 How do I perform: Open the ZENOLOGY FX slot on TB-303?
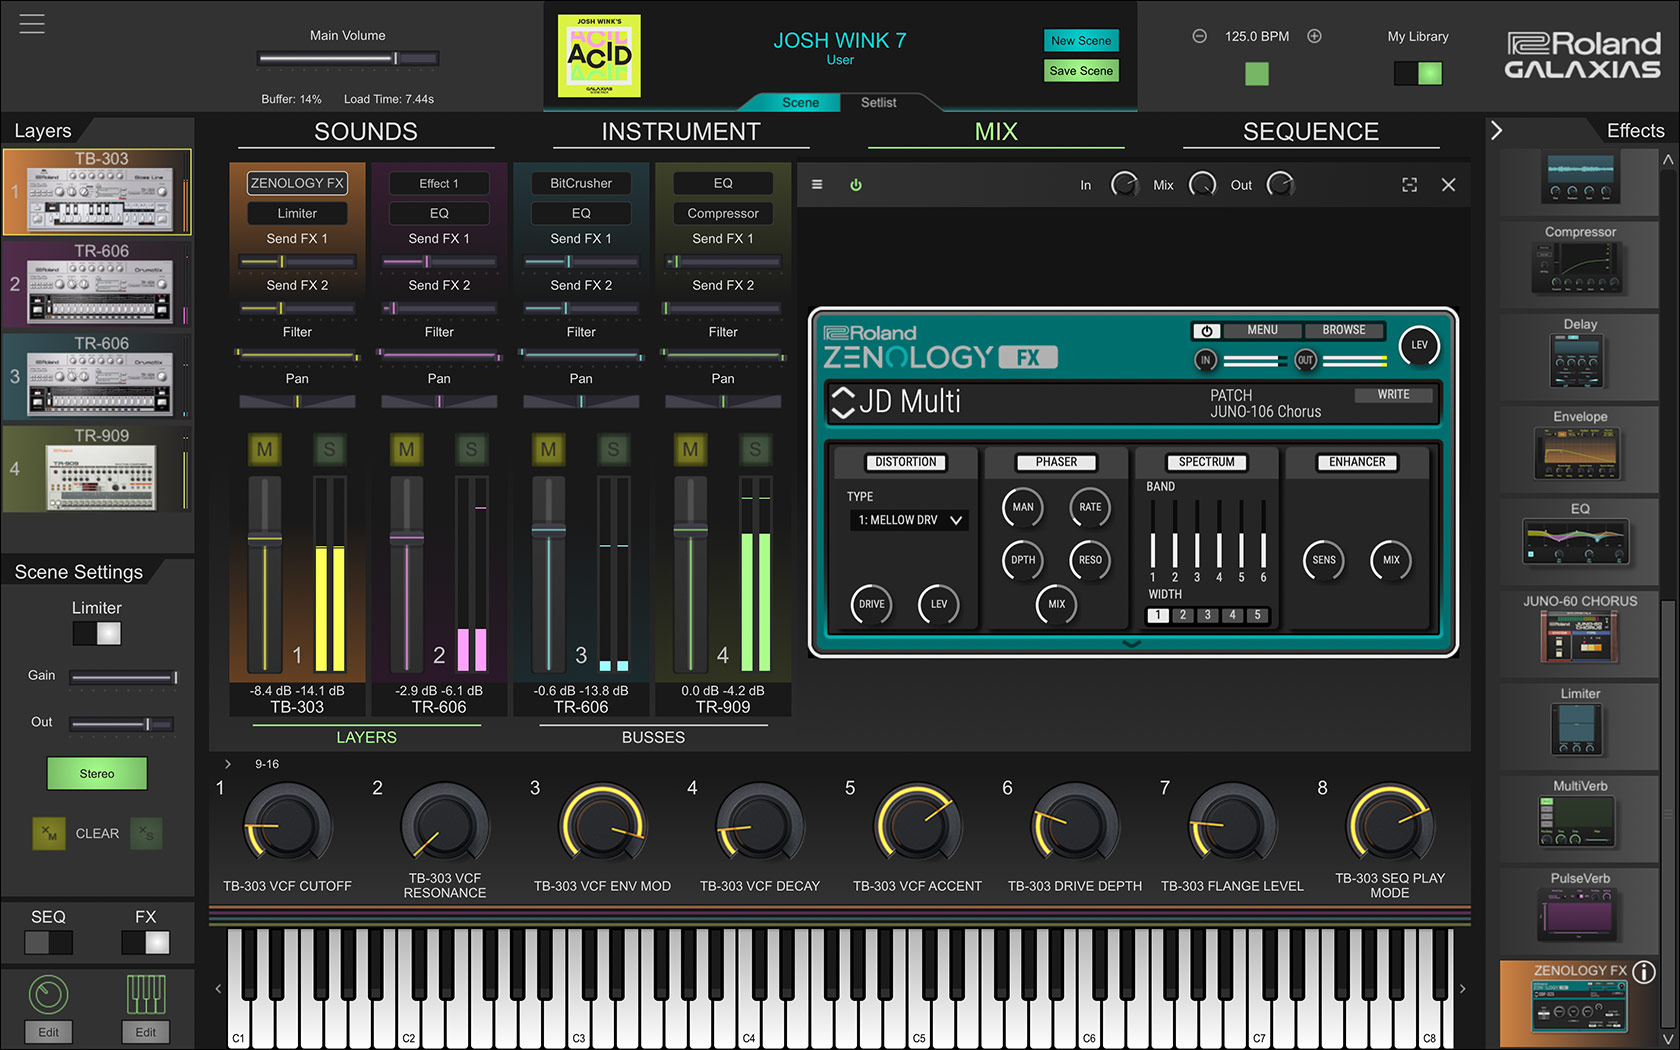[297, 183]
